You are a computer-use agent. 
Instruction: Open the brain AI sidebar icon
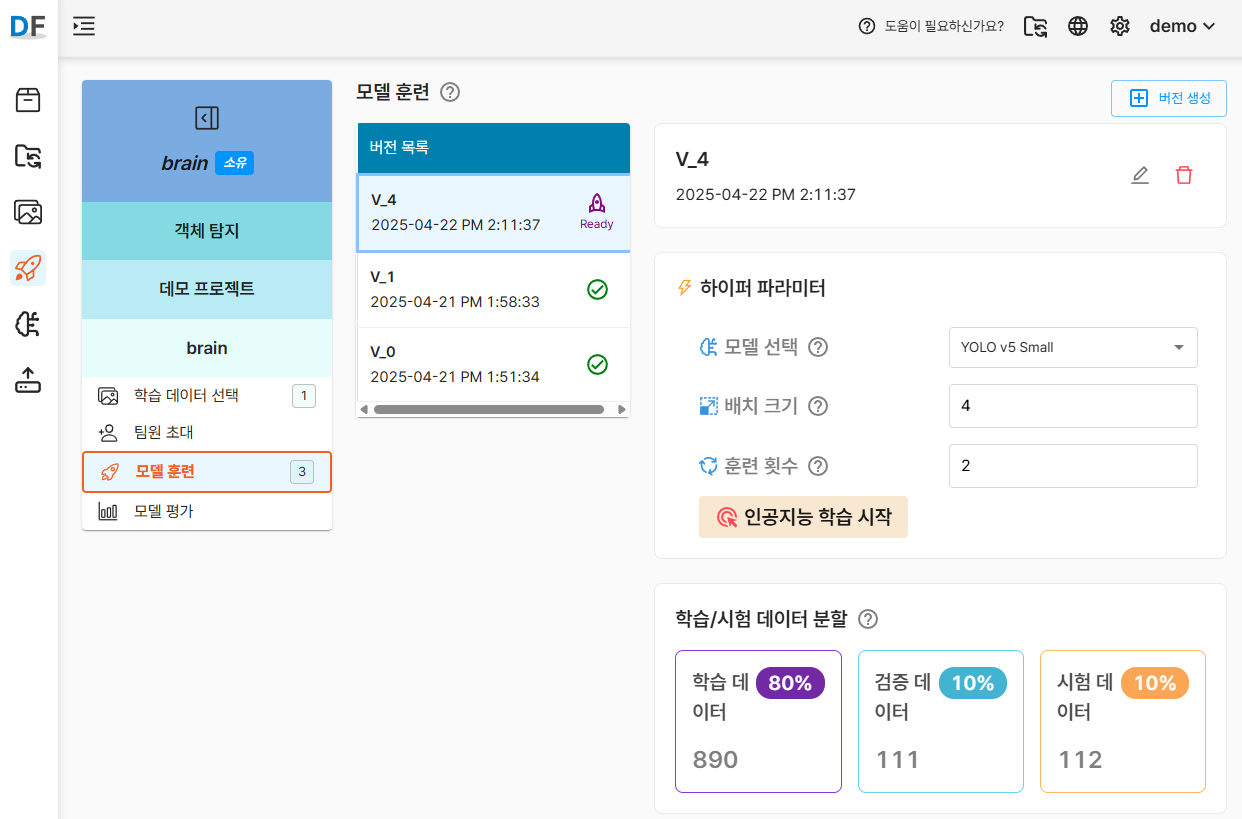tap(28, 324)
